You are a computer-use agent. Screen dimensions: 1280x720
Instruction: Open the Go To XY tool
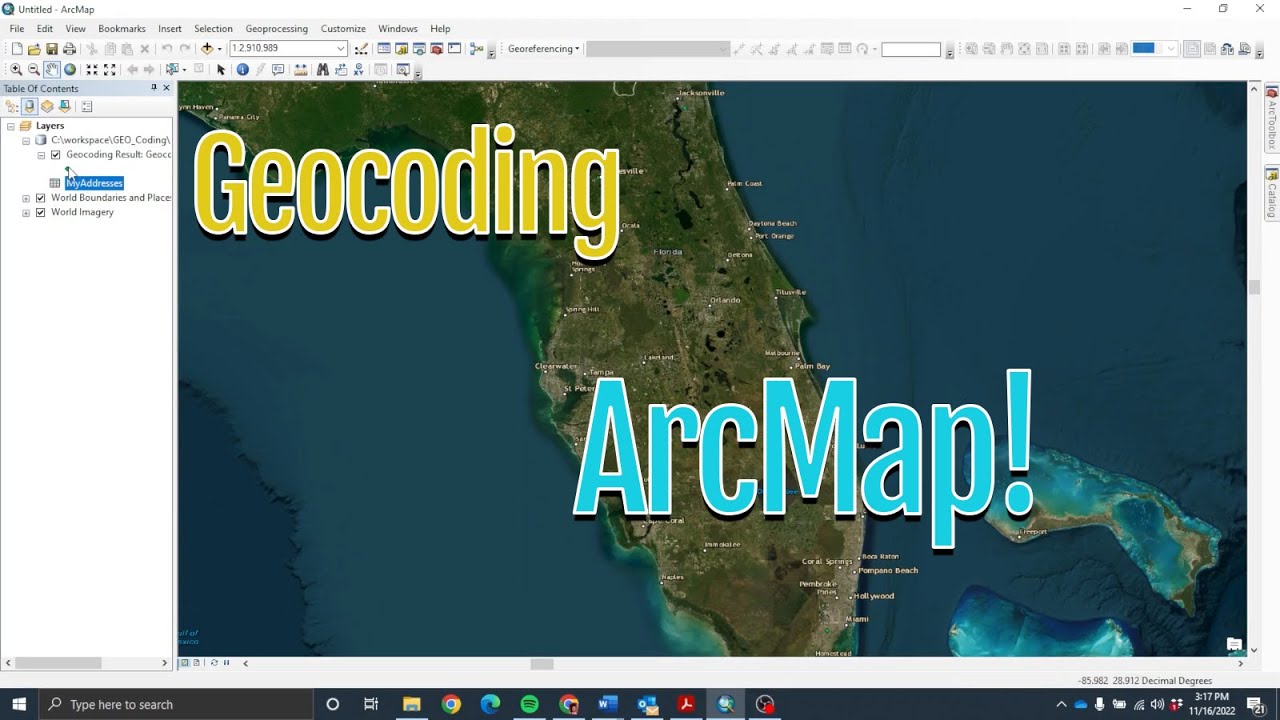(358, 69)
